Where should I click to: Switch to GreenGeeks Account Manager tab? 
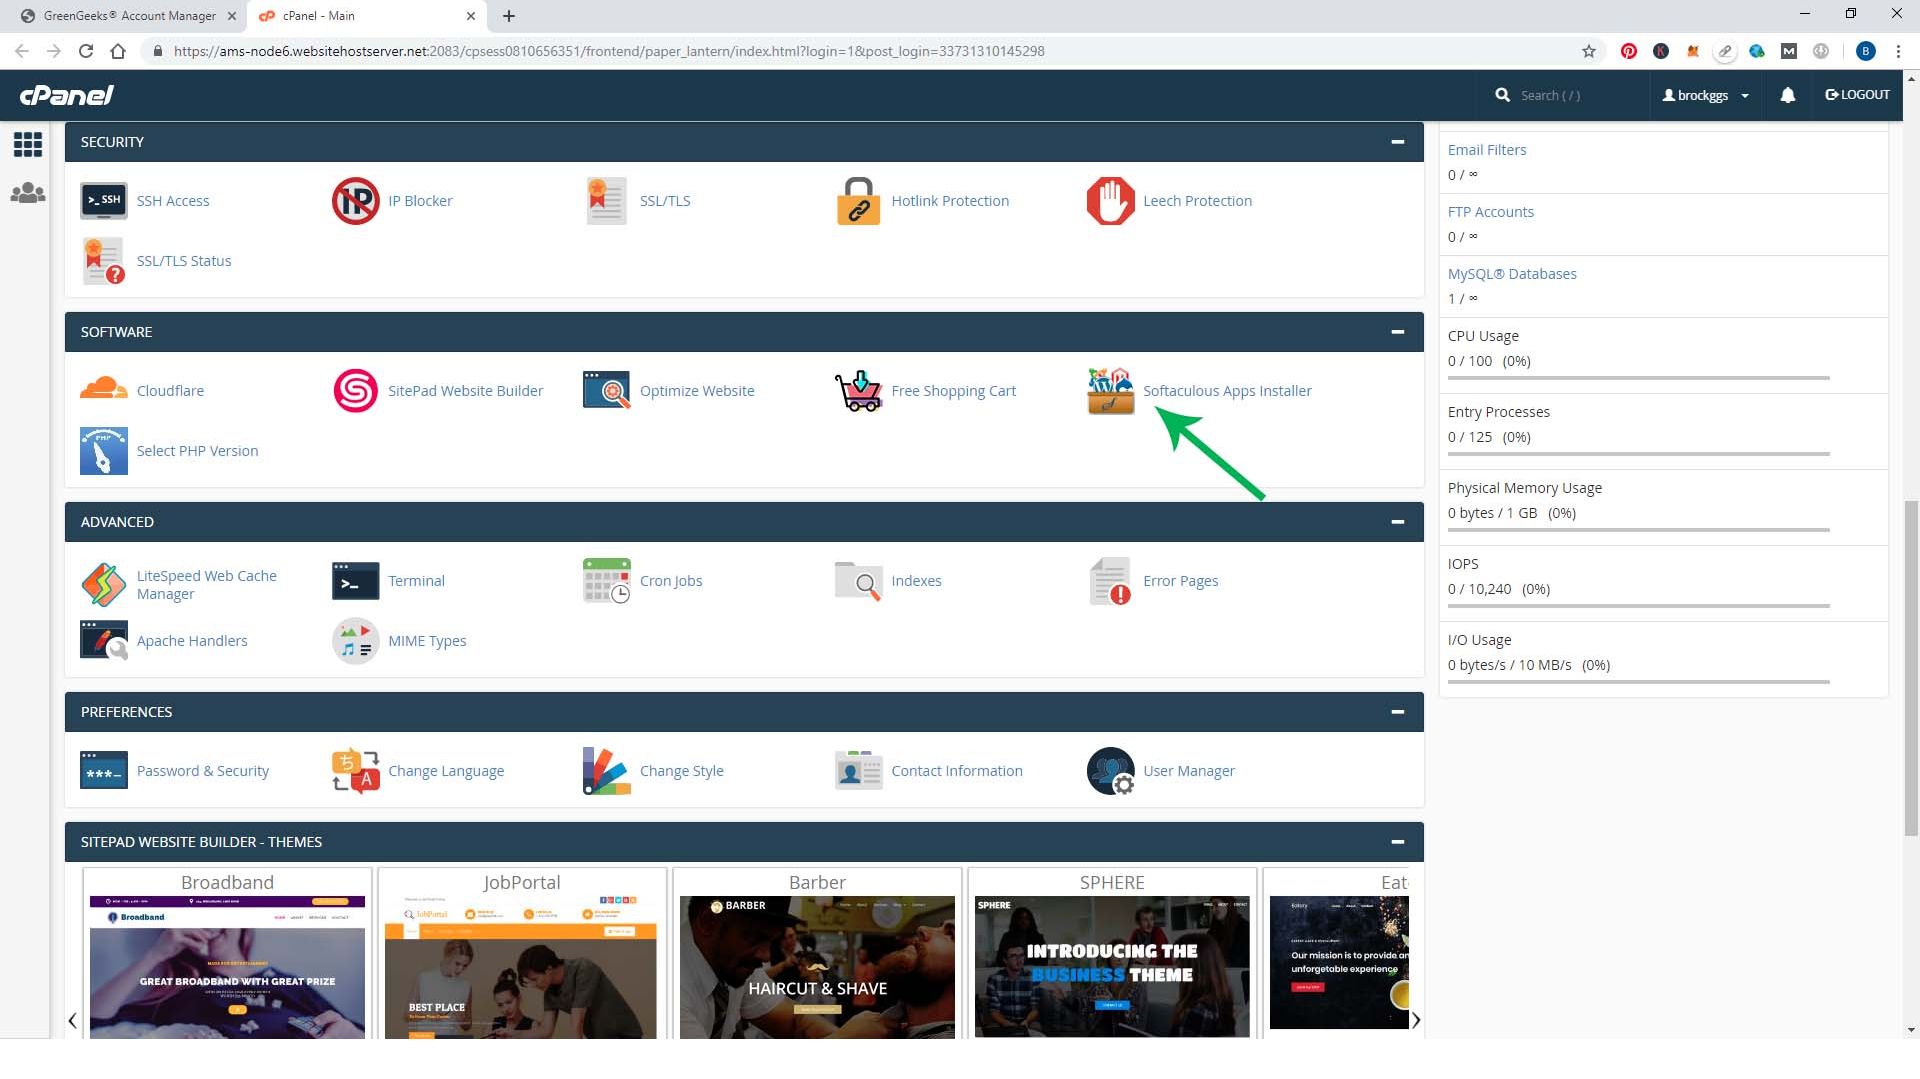128,16
